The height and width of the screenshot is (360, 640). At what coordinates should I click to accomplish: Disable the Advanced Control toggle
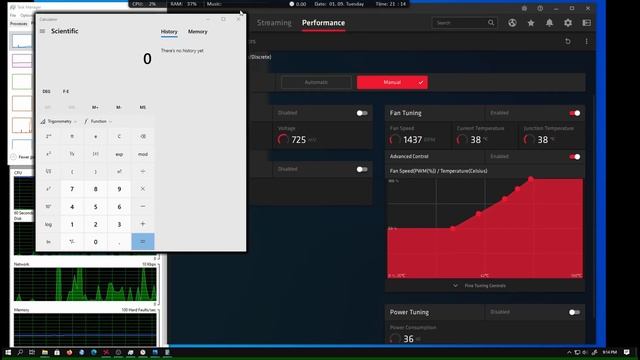(575, 157)
